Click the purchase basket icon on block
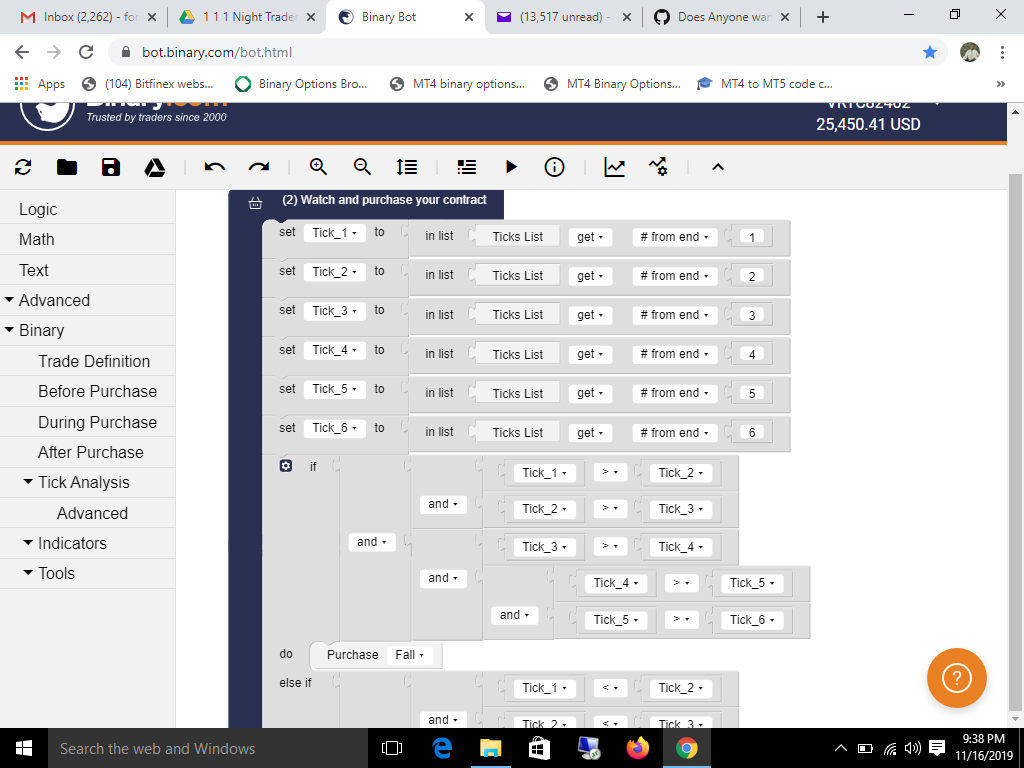The height and width of the screenshot is (768, 1024). [x=255, y=203]
